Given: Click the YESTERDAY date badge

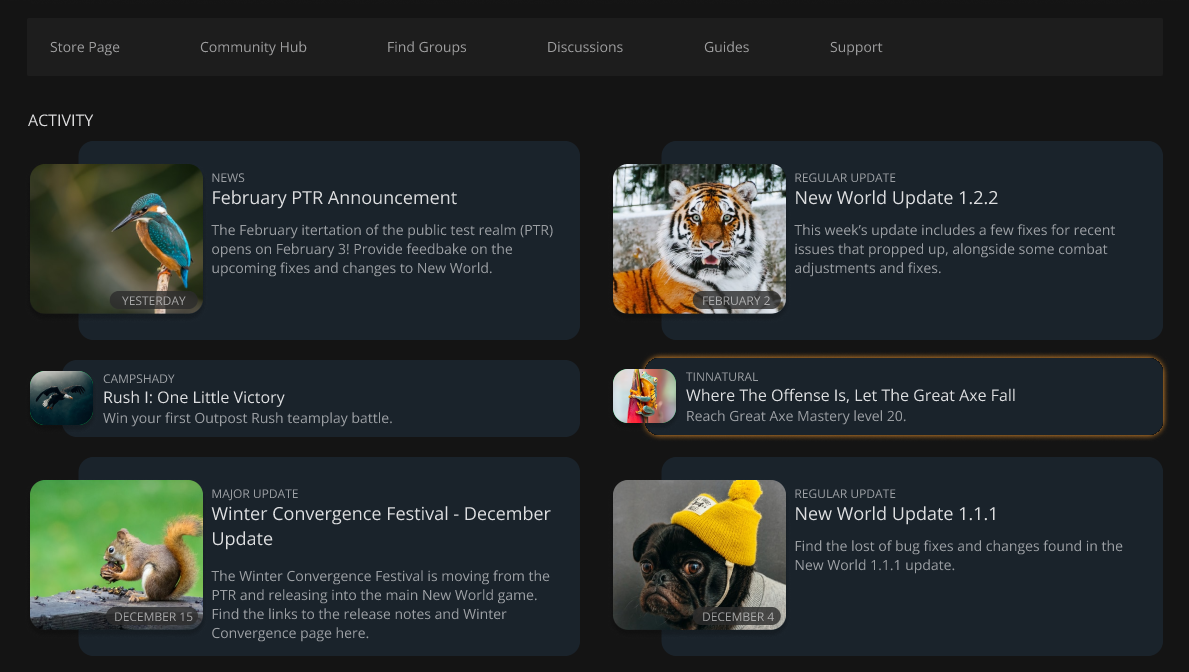Looking at the screenshot, I should click(154, 301).
